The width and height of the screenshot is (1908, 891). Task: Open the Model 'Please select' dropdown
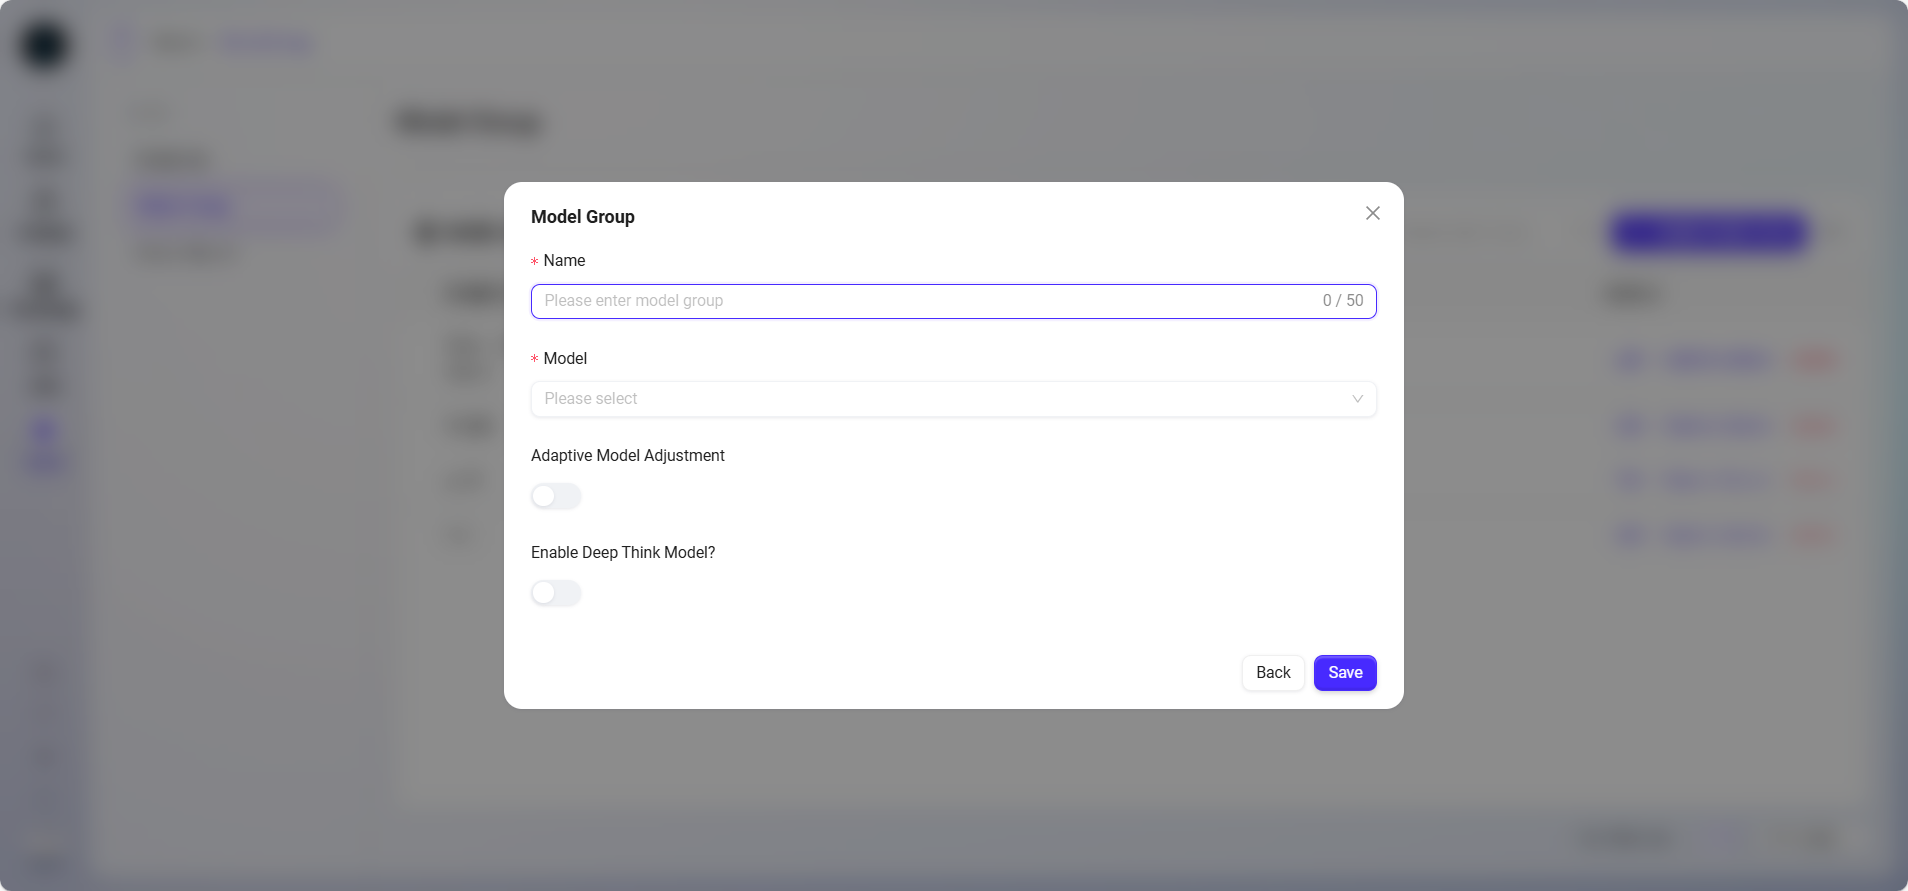pos(940,399)
